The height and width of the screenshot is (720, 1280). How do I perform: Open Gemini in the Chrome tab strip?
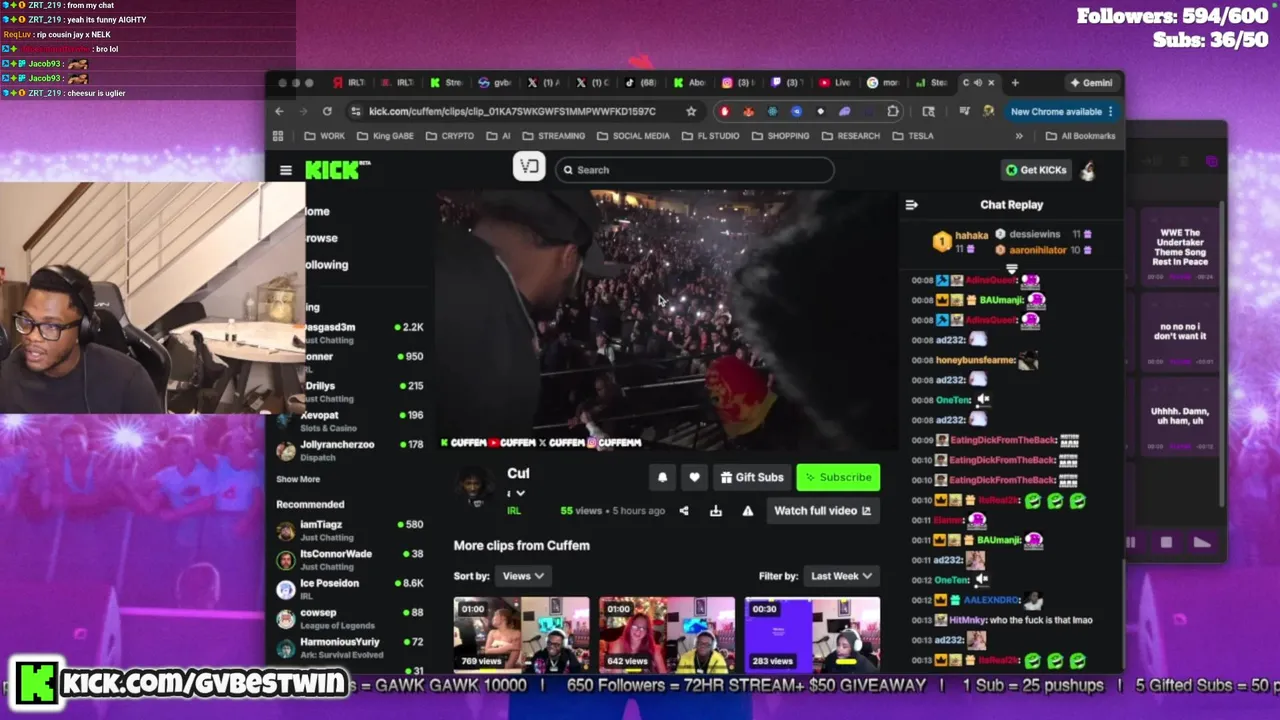pyautogui.click(x=1090, y=83)
